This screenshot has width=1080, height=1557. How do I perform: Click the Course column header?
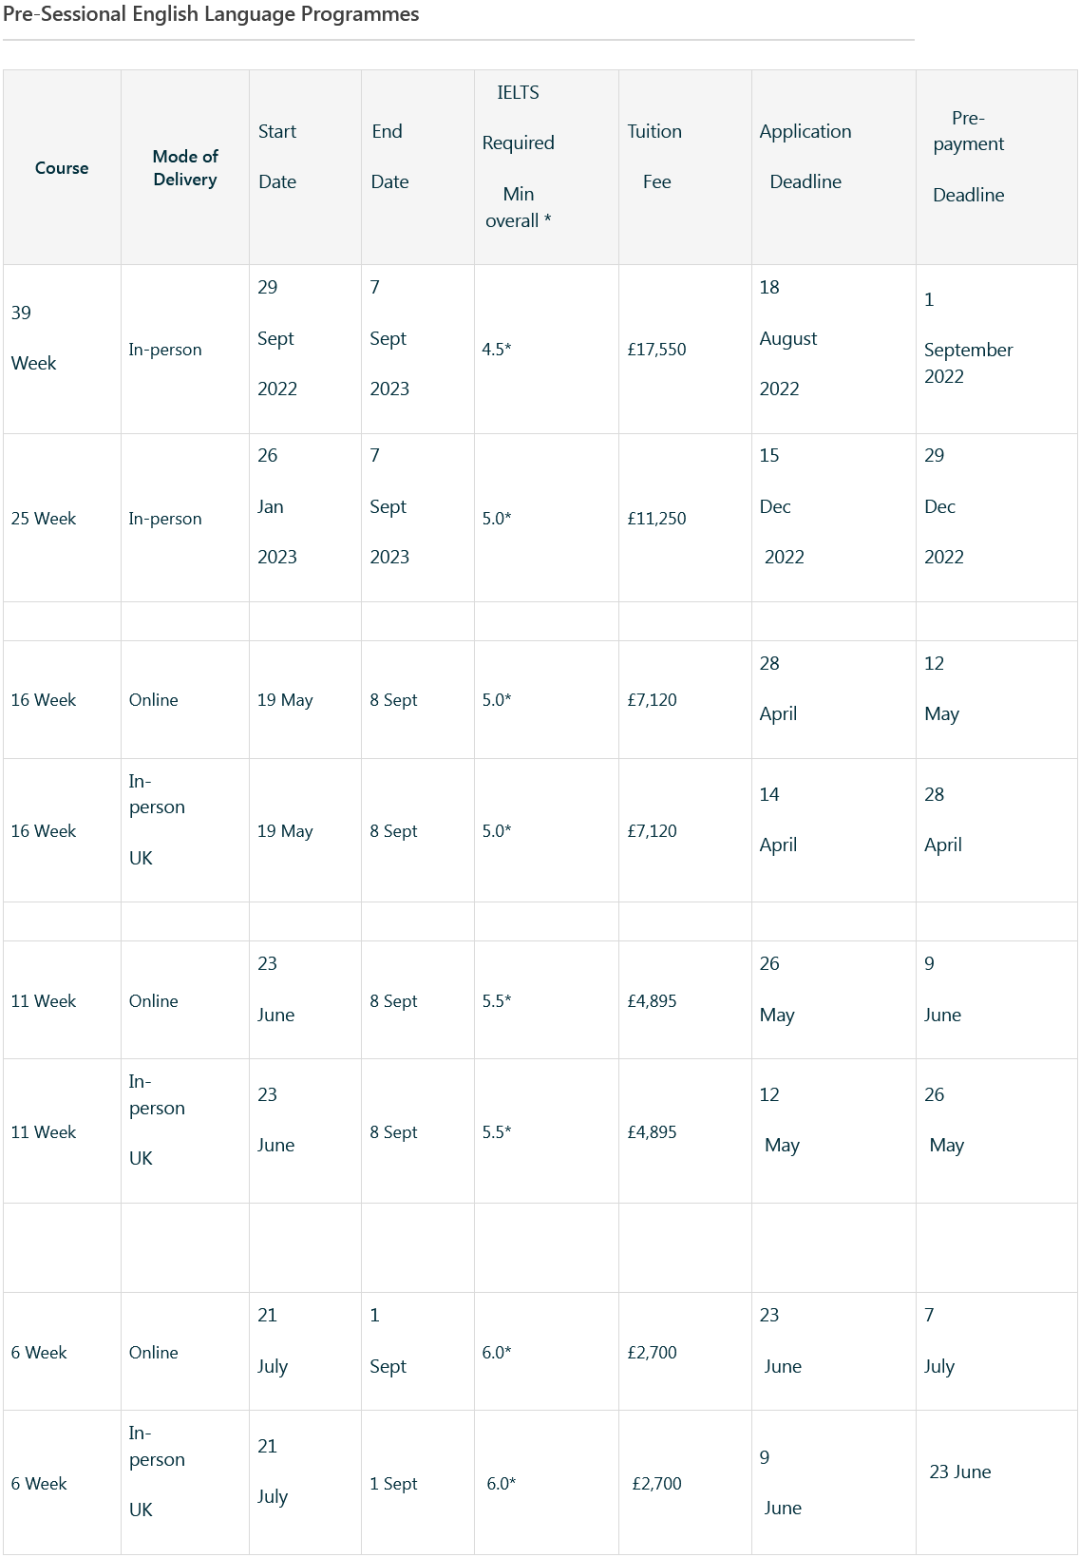62,168
